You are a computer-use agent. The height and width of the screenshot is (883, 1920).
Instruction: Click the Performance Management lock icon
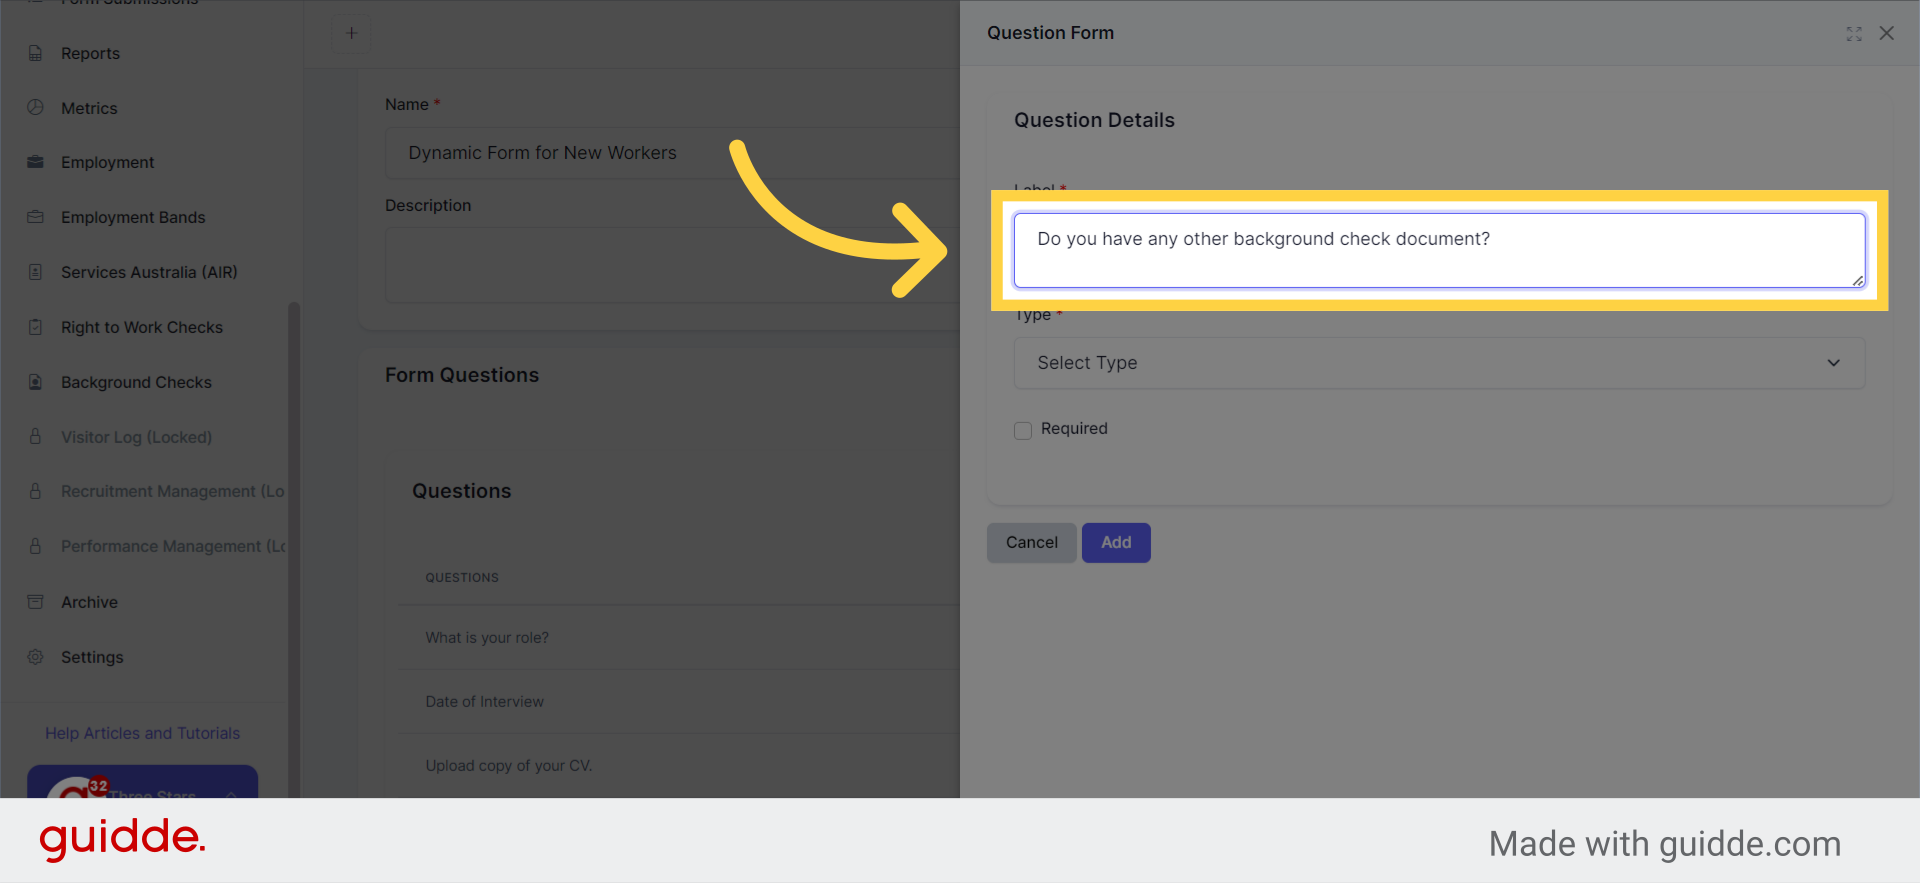36,546
